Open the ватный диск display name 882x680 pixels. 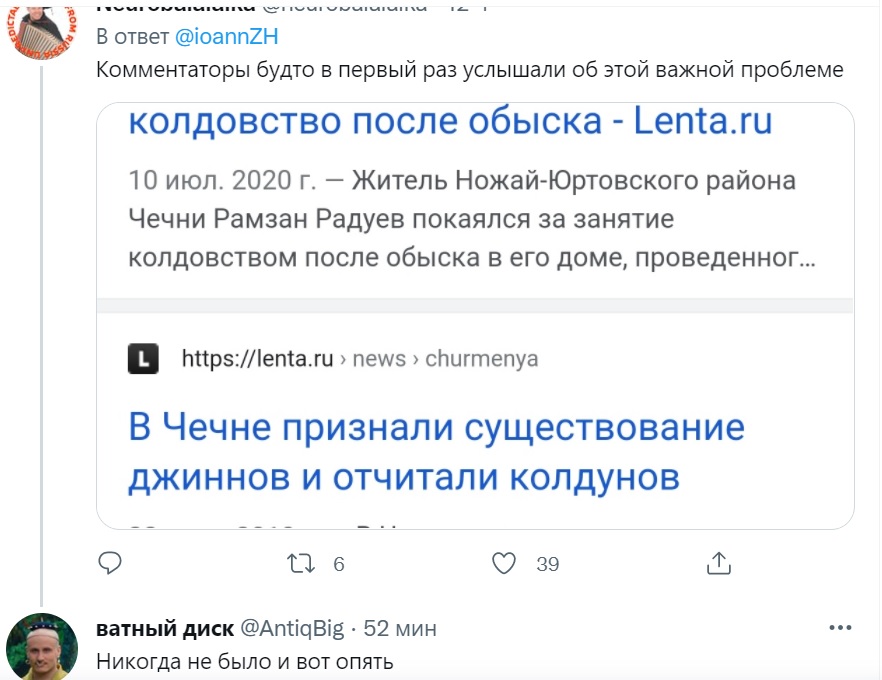(x=164, y=628)
